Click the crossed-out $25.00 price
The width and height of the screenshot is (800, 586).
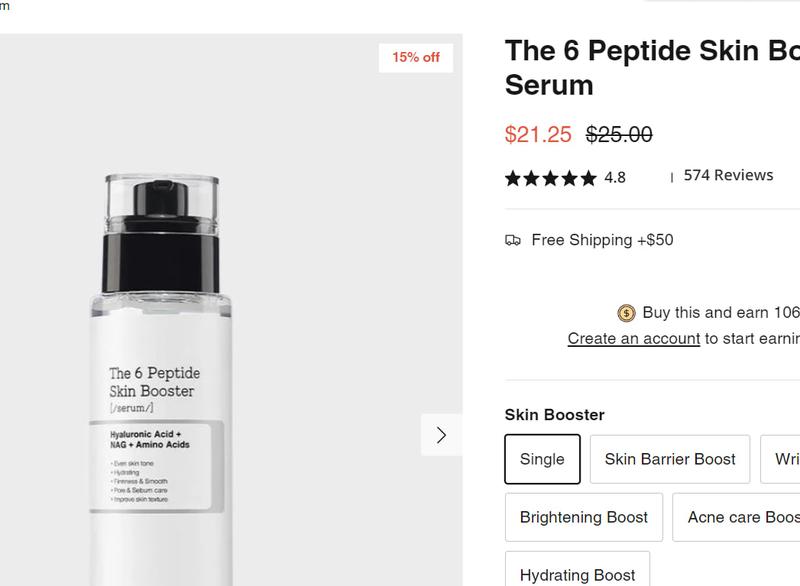619,134
